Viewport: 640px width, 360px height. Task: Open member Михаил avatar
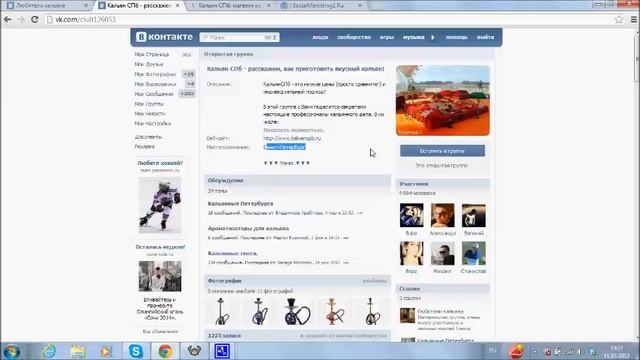tap(442, 253)
